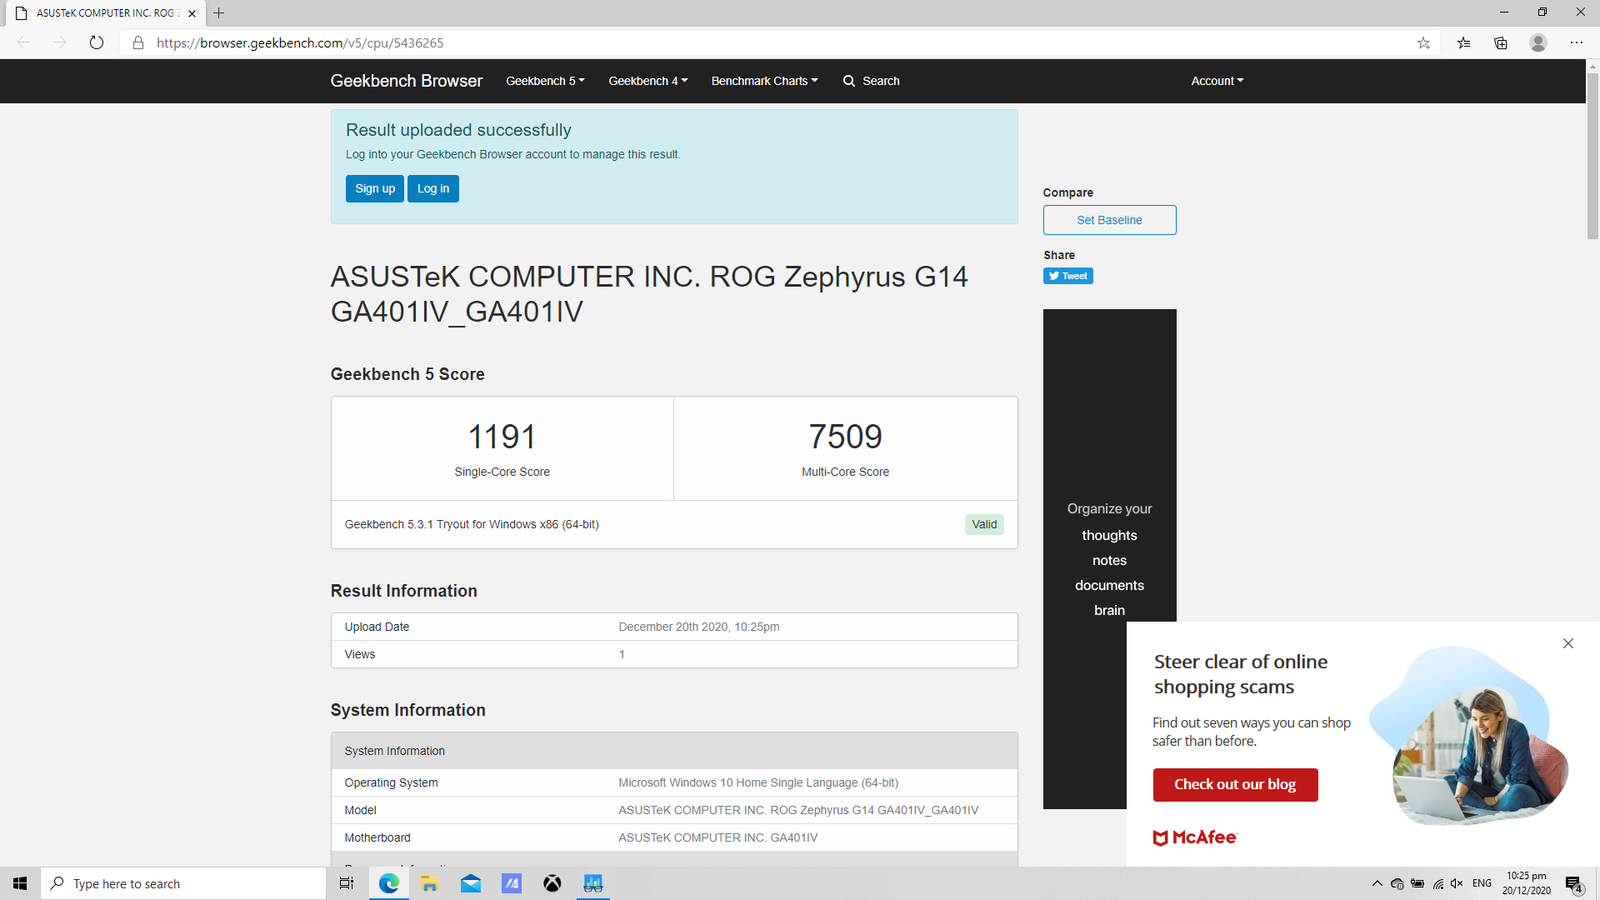The width and height of the screenshot is (1600, 900).
Task: Click Set Baseline under Compare
Action: [x=1109, y=220]
